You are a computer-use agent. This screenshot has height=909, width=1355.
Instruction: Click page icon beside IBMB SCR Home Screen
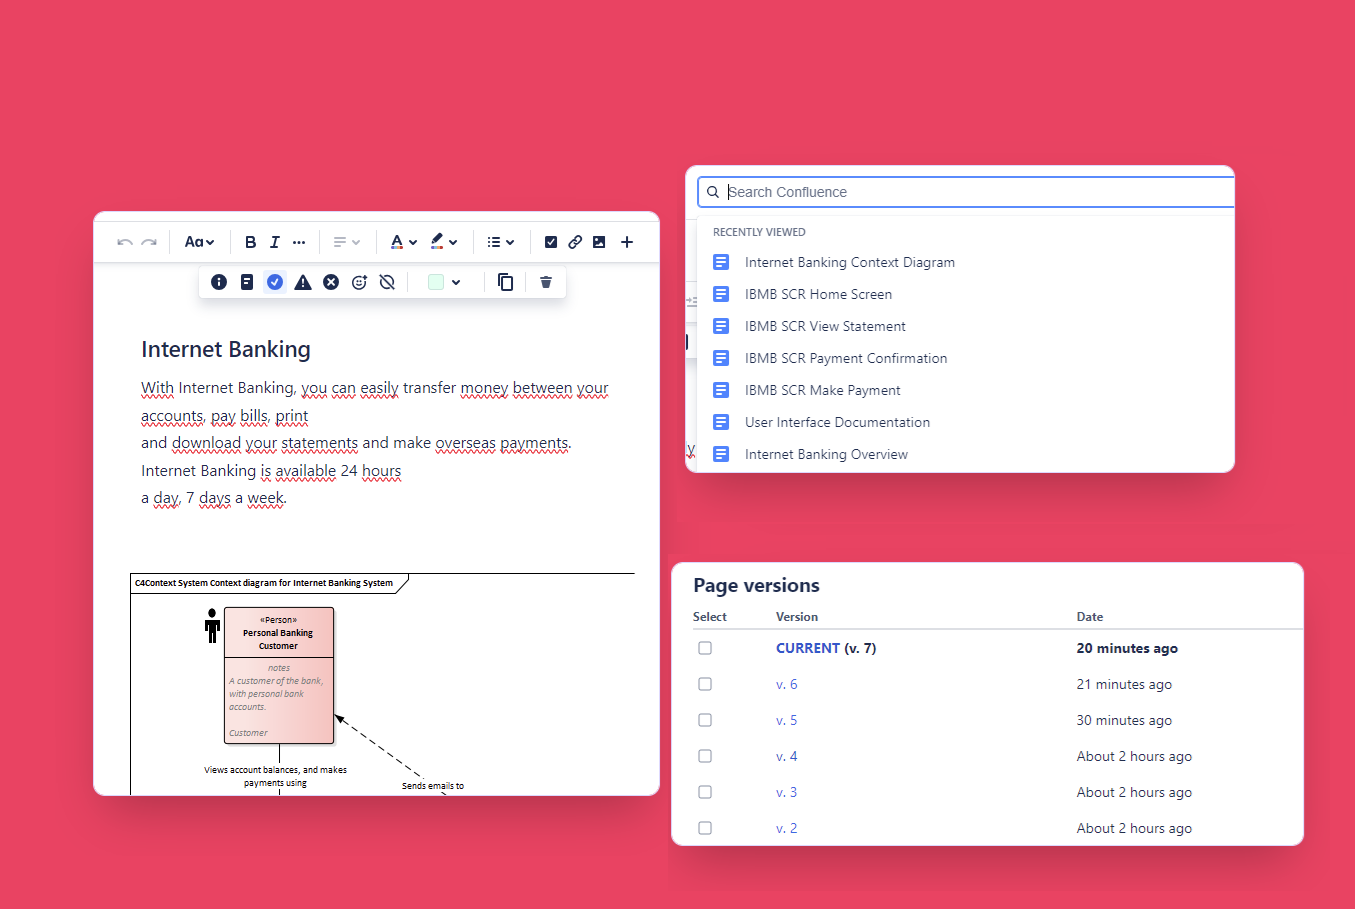(721, 294)
